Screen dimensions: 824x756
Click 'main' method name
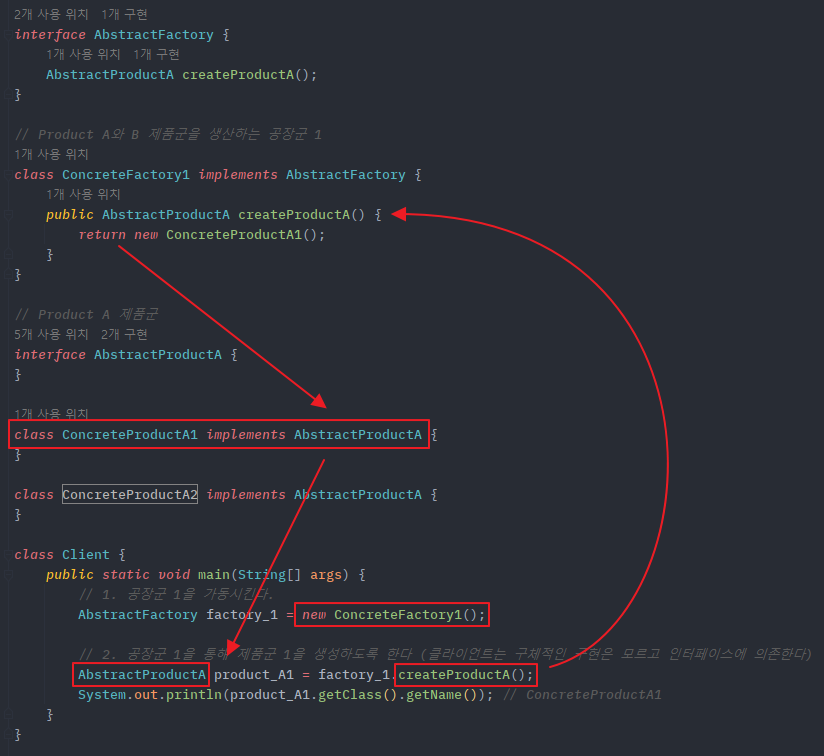click(x=214, y=574)
